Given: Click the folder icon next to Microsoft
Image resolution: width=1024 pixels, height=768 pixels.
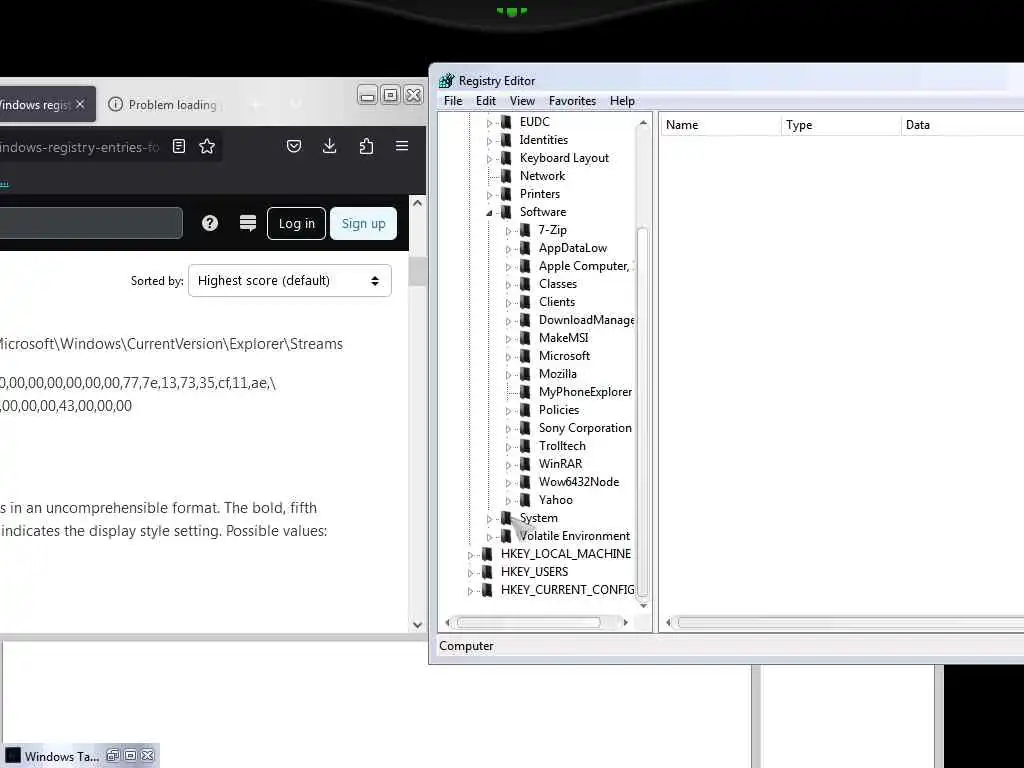Looking at the screenshot, I should click(x=525, y=356).
